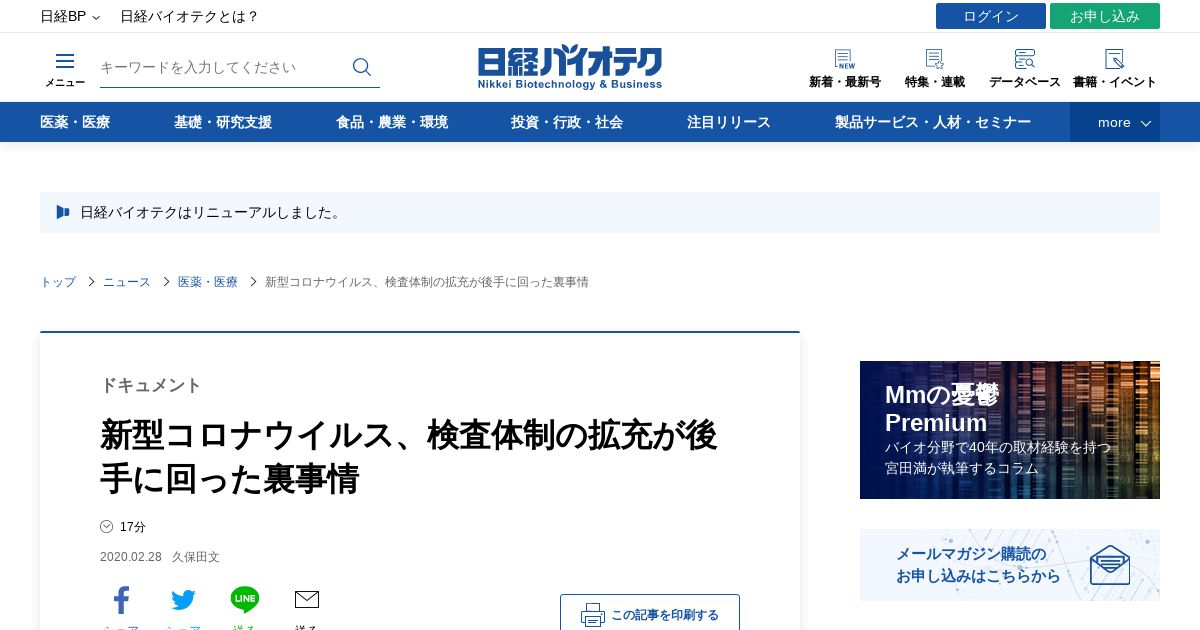1200x630 pixels.
Task: Click the article headline 新型コロナウイルス
Action: coord(410,457)
